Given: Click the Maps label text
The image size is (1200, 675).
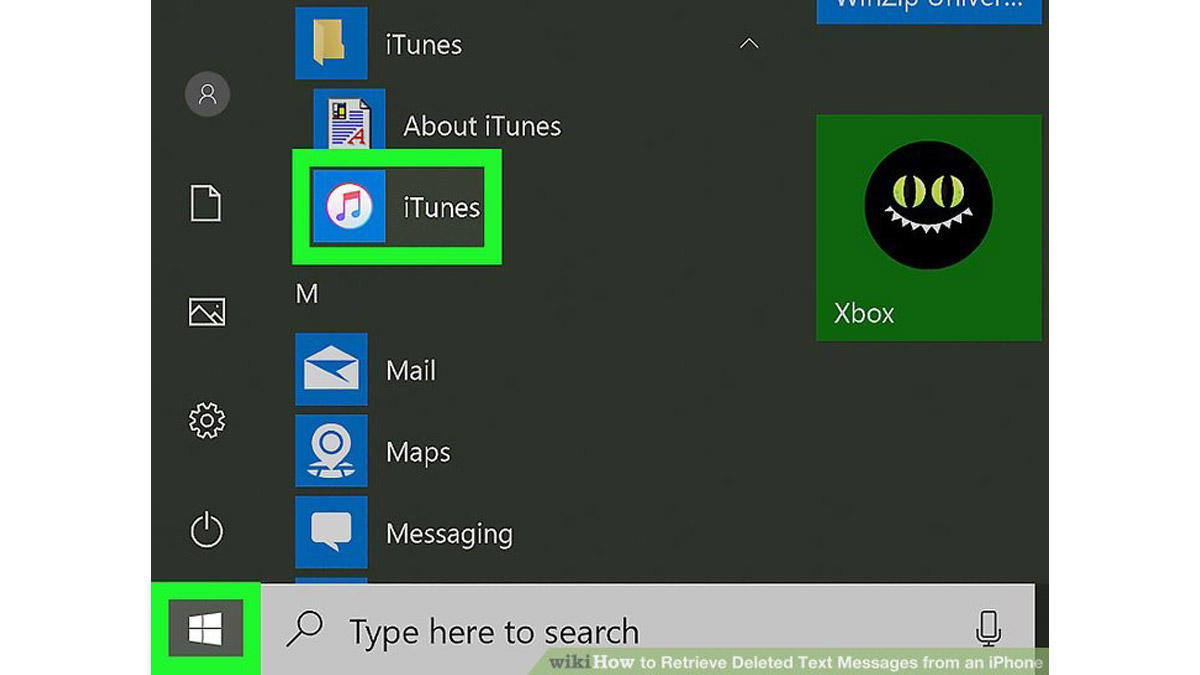Looking at the screenshot, I should tap(418, 453).
